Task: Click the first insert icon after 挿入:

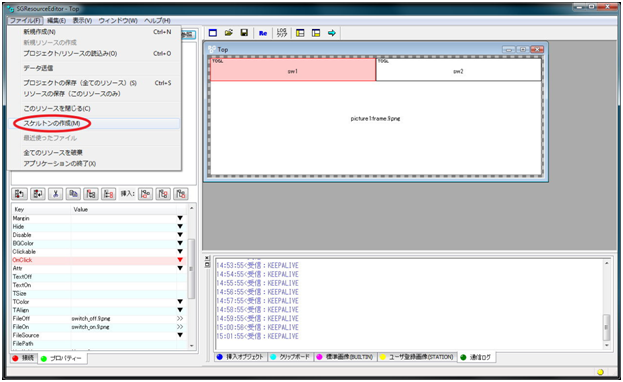Action: pos(146,194)
